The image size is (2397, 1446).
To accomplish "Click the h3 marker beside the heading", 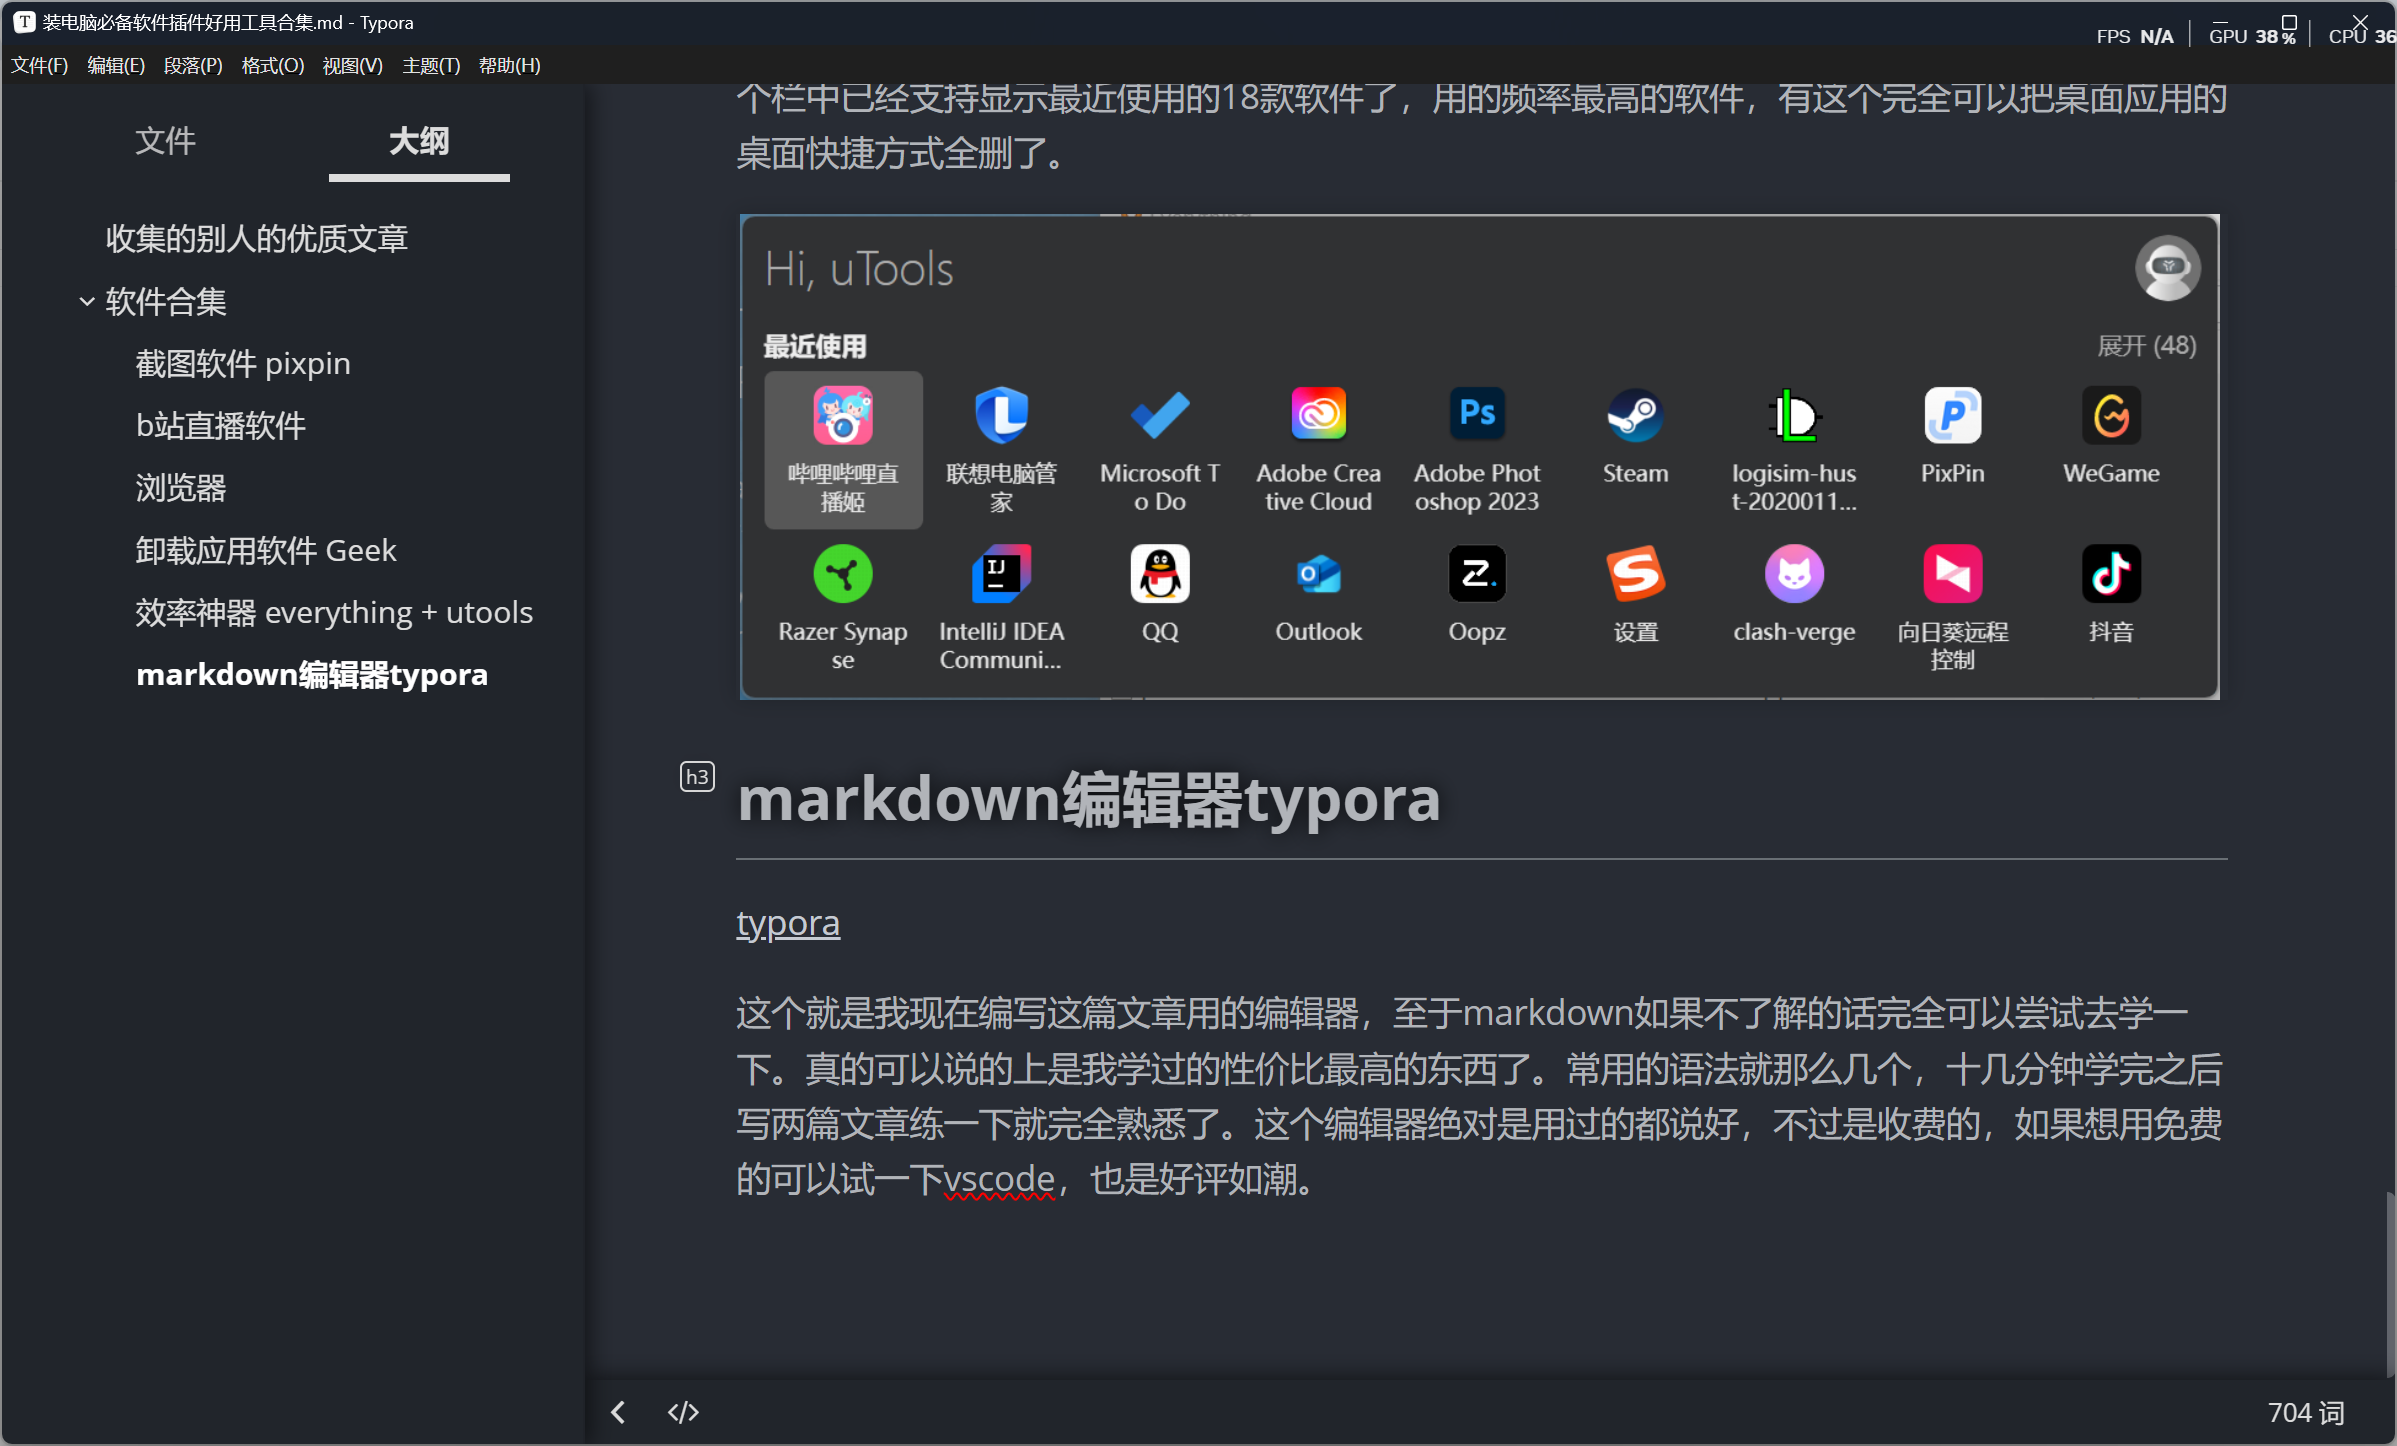I will coord(697,776).
